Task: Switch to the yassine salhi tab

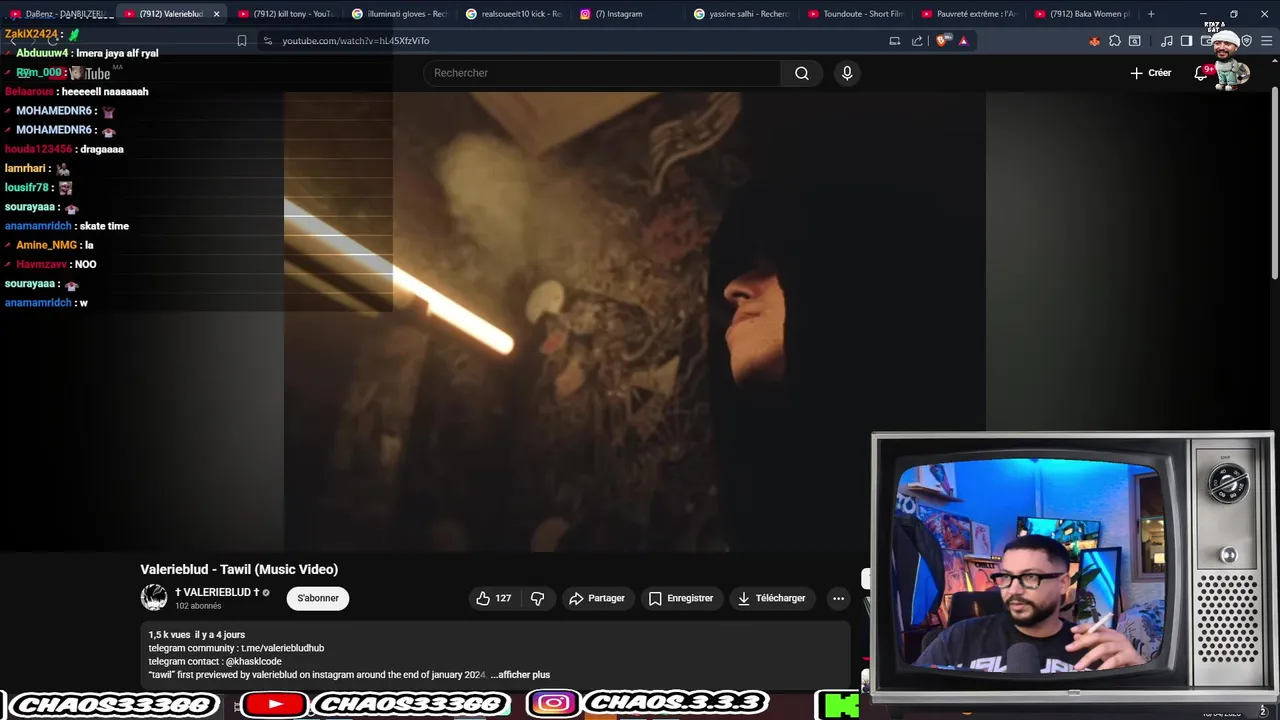Action: click(x=741, y=14)
